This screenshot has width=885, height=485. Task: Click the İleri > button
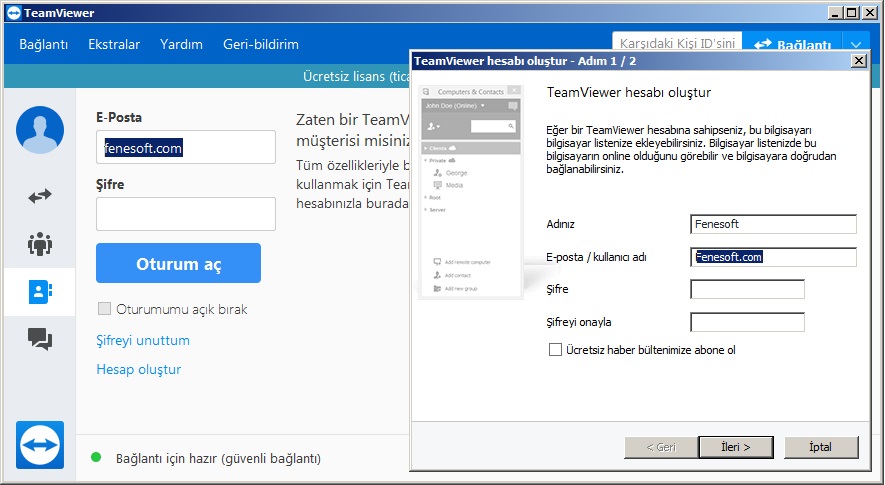(736, 447)
